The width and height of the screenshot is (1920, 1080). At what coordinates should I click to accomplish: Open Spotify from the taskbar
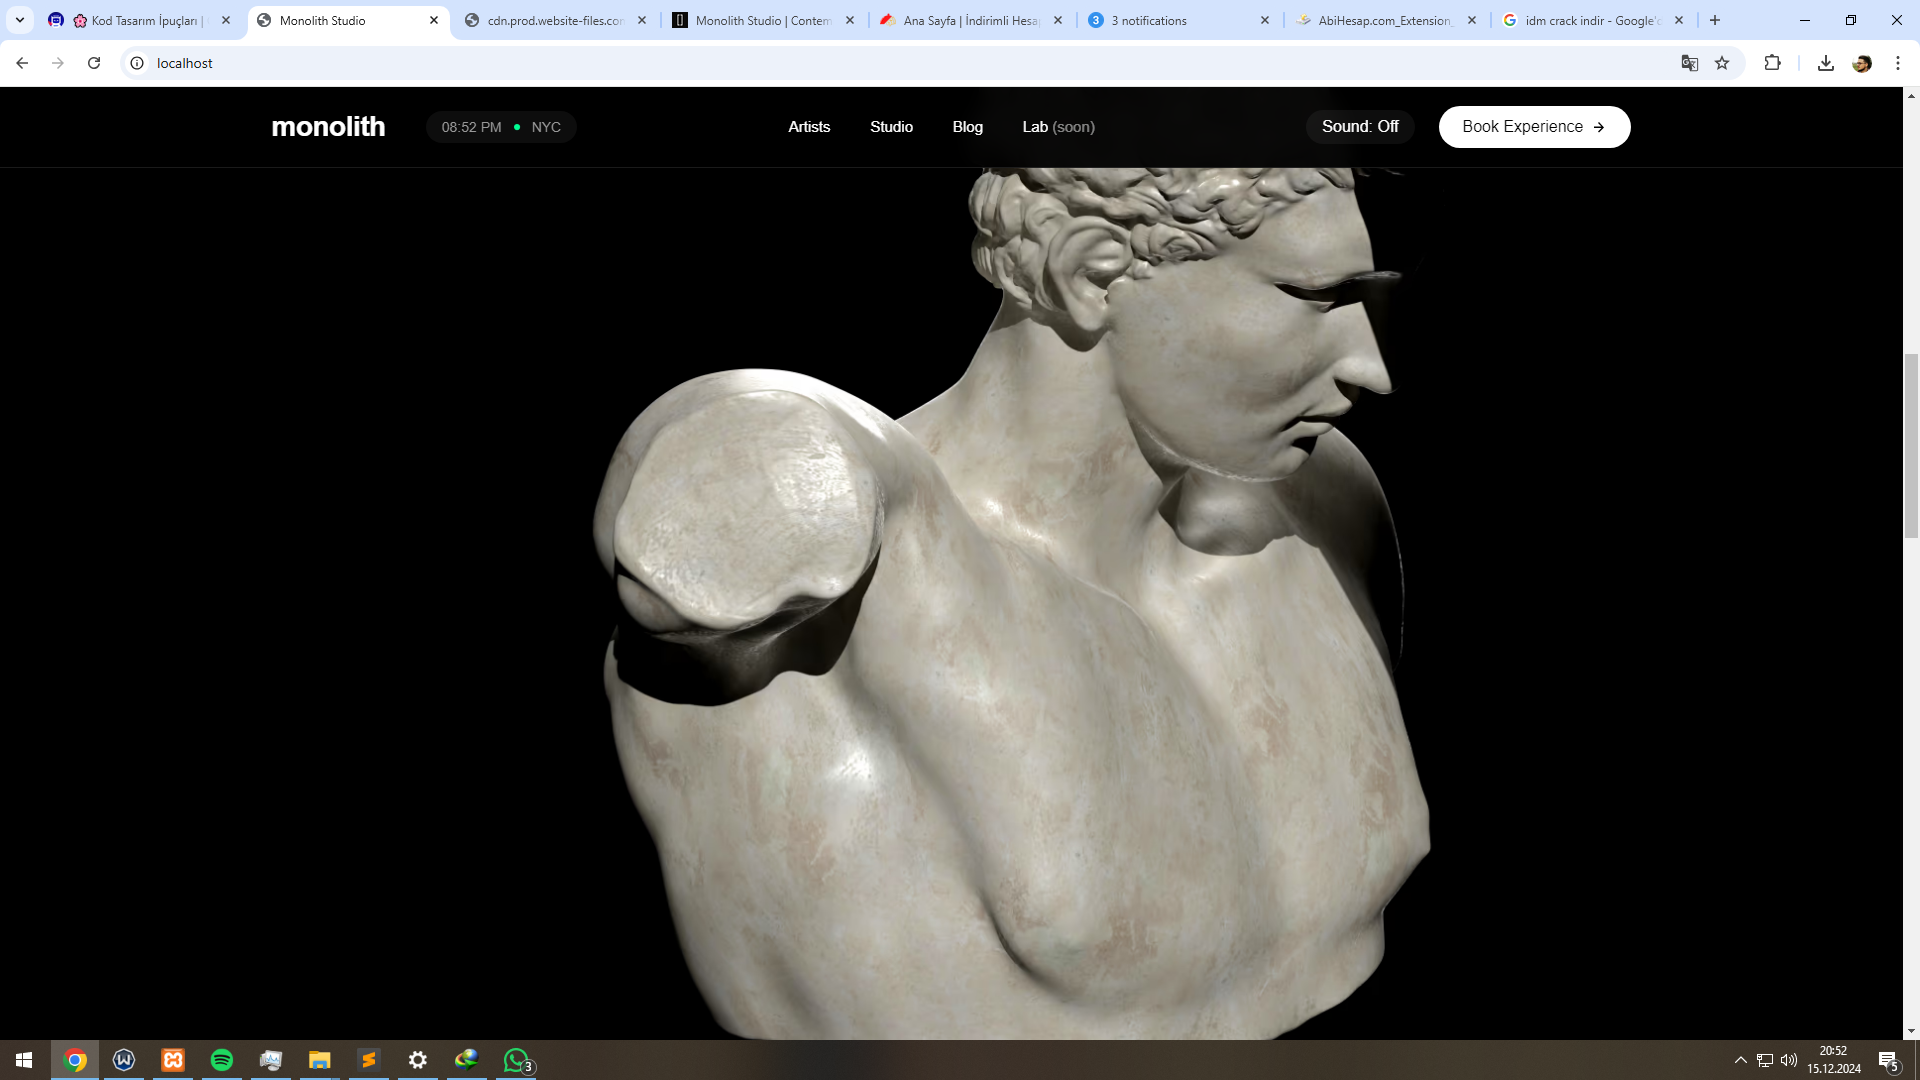[222, 1060]
